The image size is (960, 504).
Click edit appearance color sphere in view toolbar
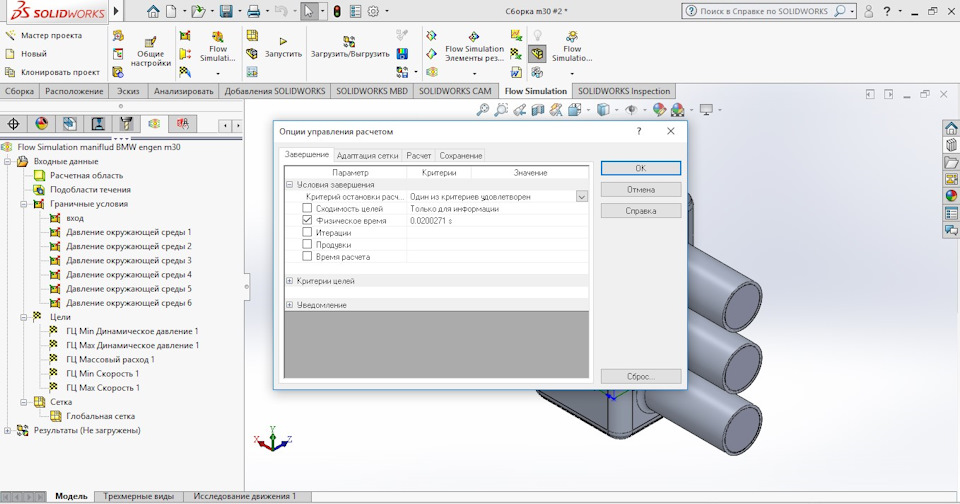[x=659, y=110]
